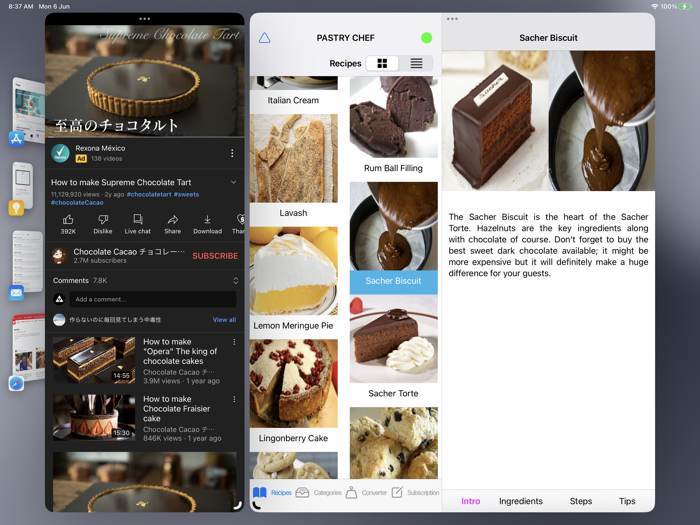Open the Chocolate Cacao channel avatar

point(59,256)
